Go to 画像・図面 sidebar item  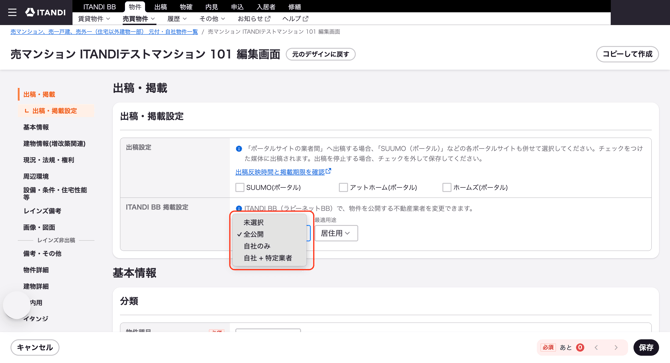coord(39,227)
